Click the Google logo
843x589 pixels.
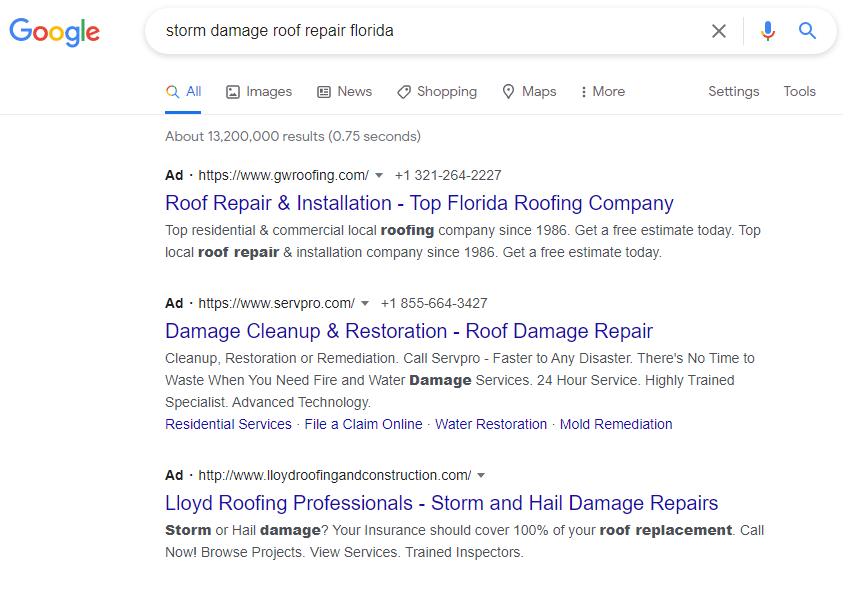coord(54,32)
